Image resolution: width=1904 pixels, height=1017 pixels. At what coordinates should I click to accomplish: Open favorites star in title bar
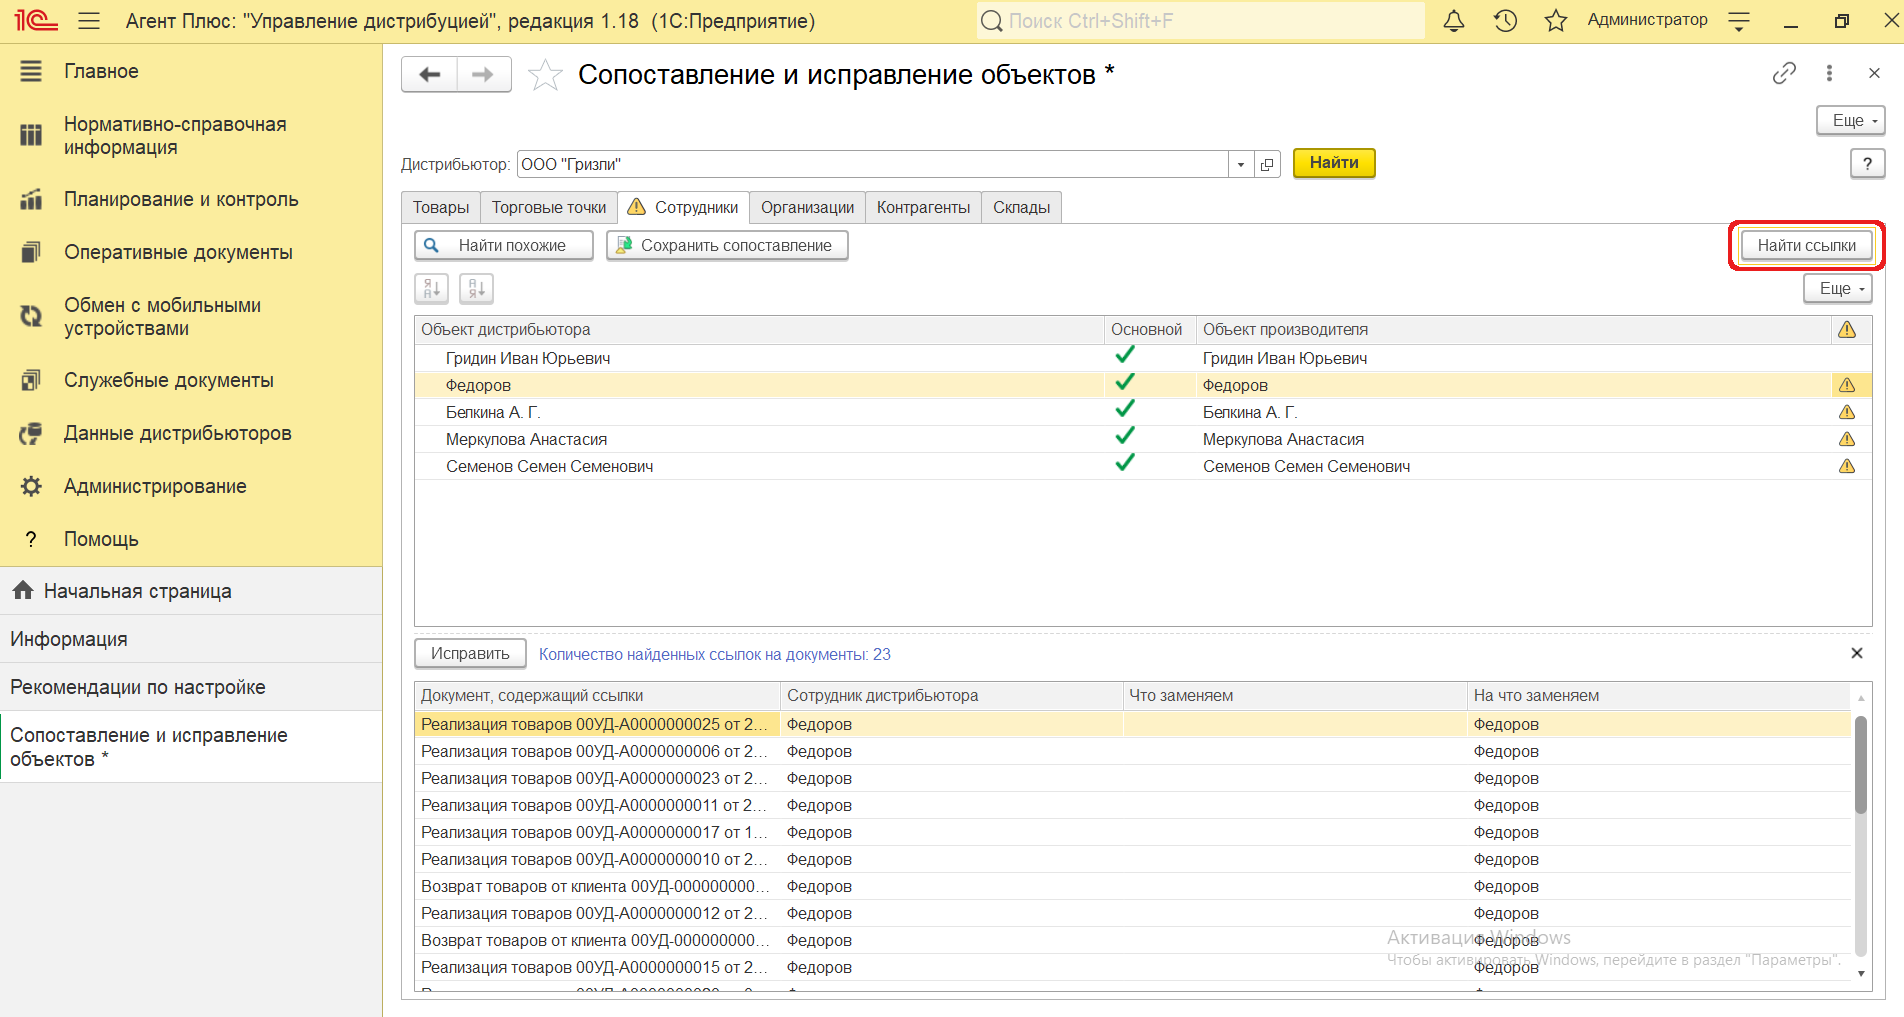1556,20
